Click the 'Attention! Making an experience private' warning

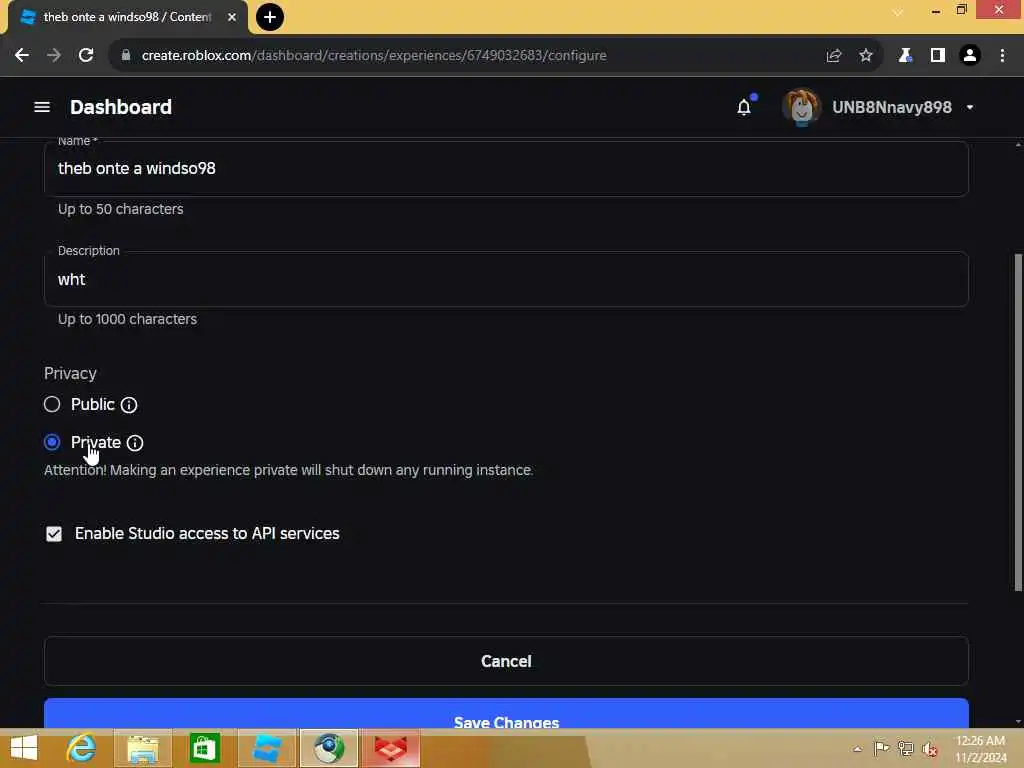pyautogui.click(x=289, y=470)
